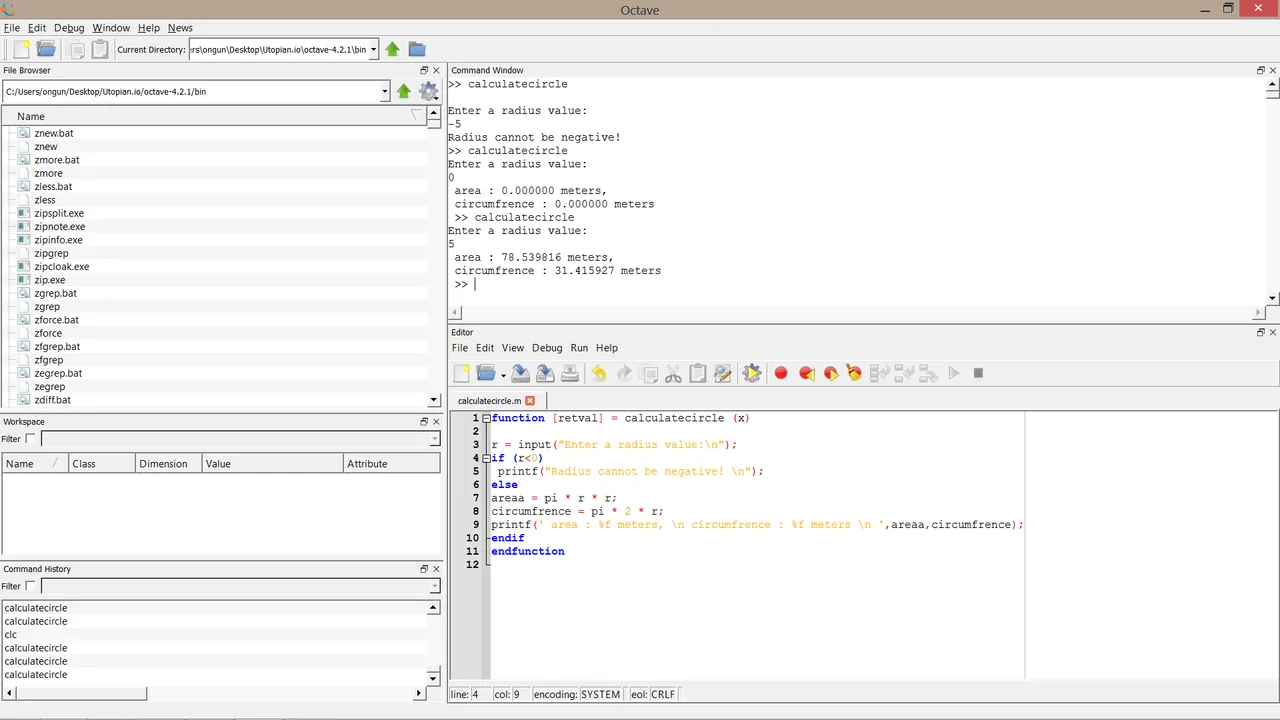Toggle Workspace Filter checkbox
This screenshot has height=720, width=1280.
(x=30, y=439)
